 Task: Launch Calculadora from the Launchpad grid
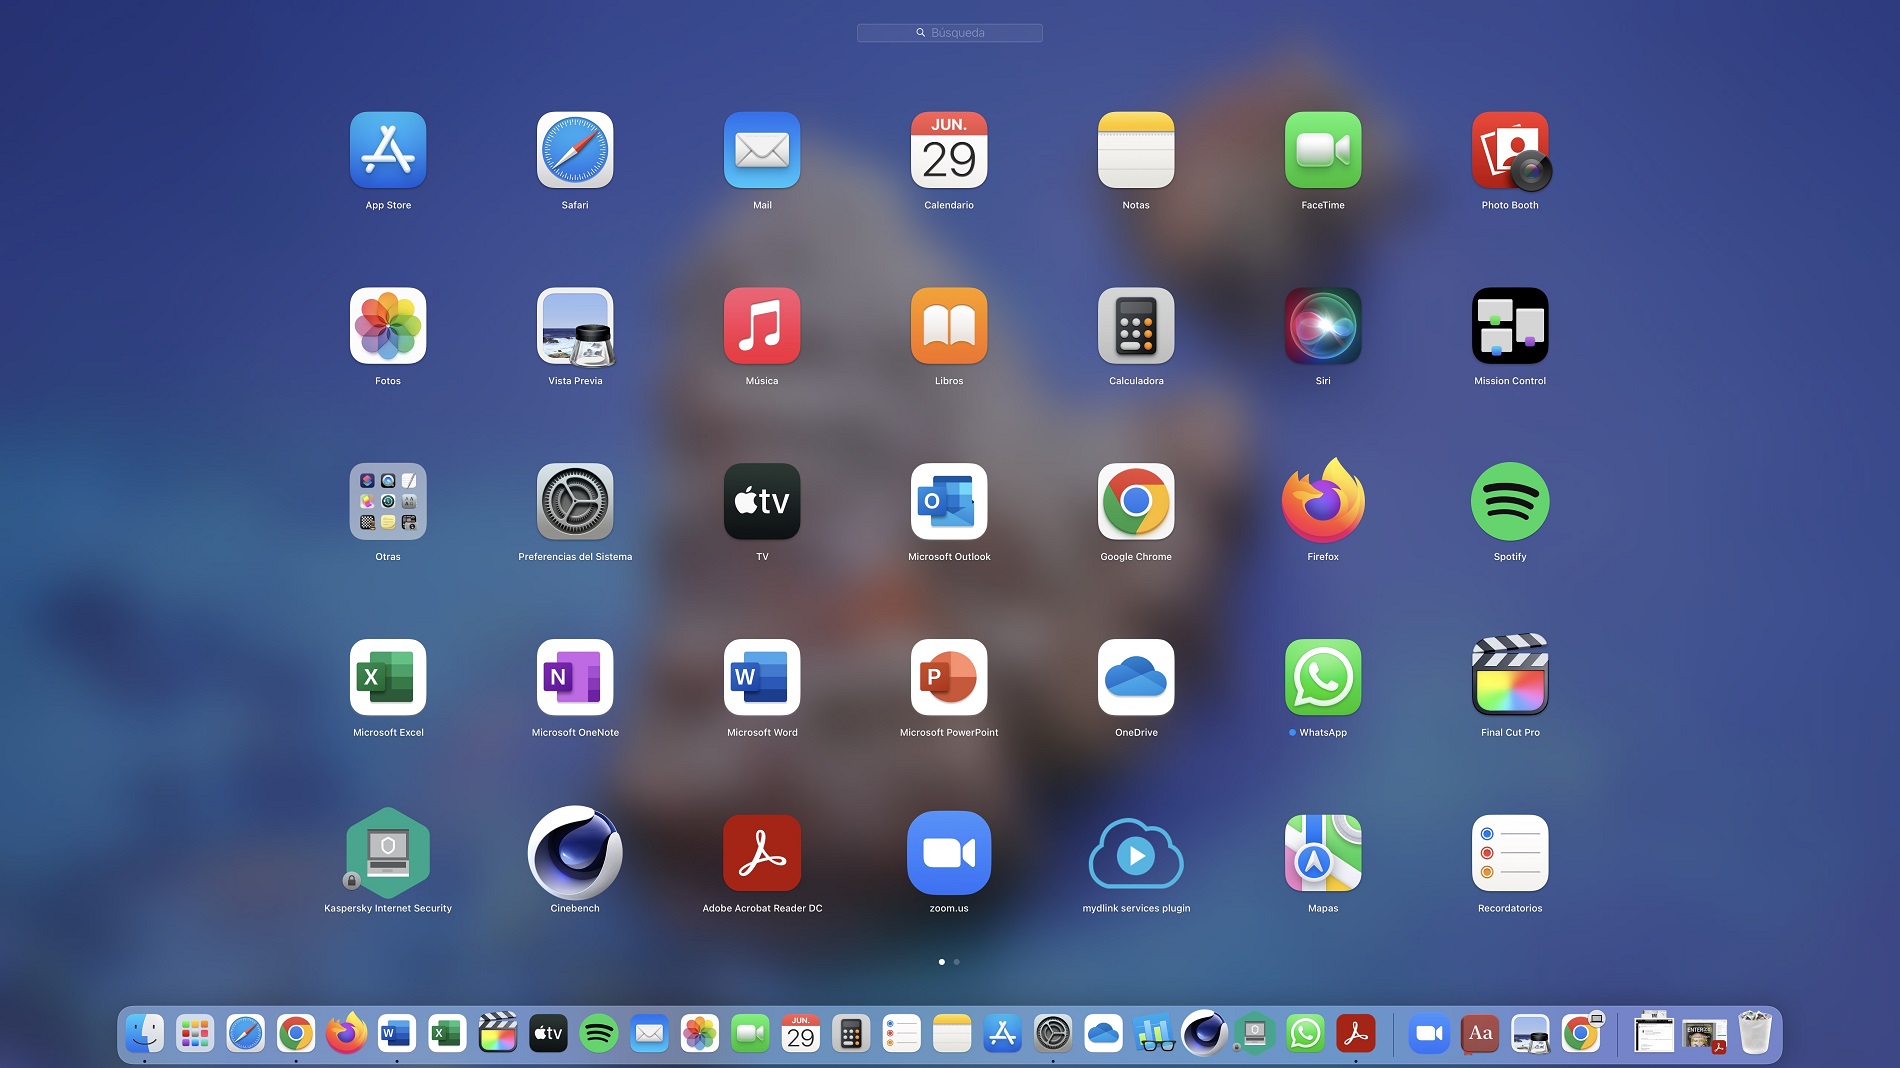click(1136, 326)
